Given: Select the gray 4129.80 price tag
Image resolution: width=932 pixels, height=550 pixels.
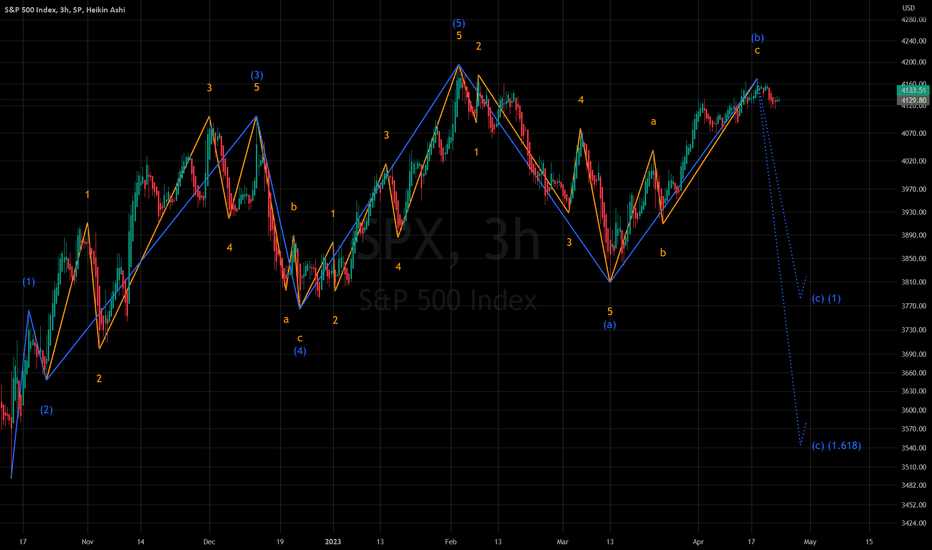Looking at the screenshot, I should (912, 100).
